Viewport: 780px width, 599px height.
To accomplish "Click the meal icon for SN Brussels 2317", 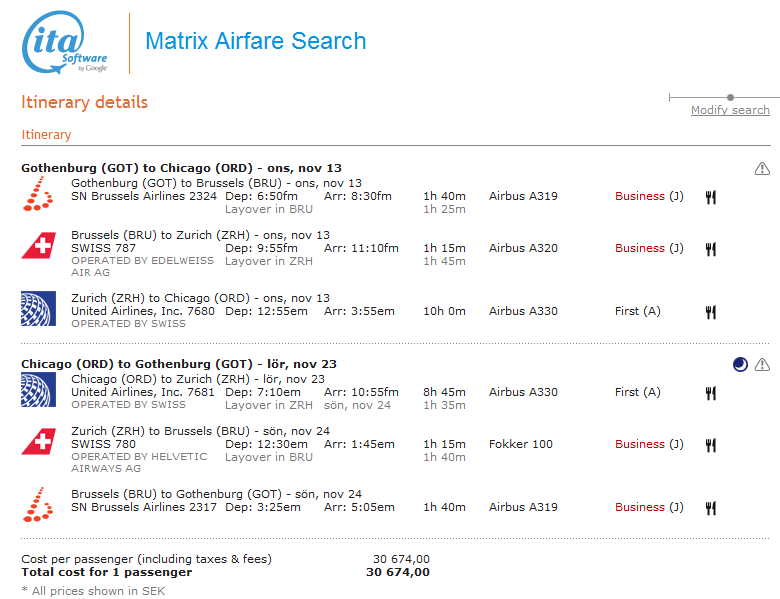I will [711, 508].
